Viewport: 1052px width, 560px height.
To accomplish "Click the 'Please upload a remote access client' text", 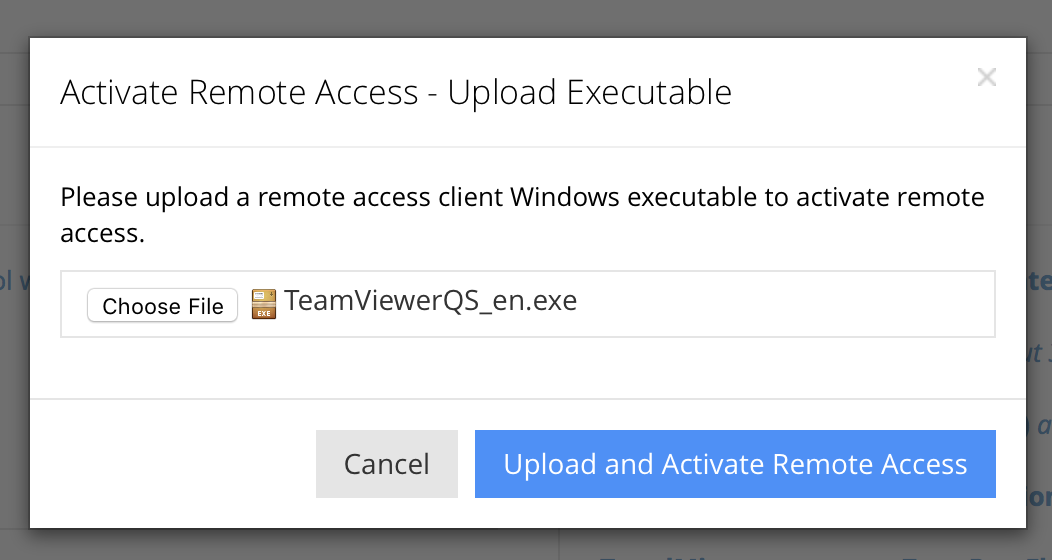I will pyautogui.click(x=280, y=196).
